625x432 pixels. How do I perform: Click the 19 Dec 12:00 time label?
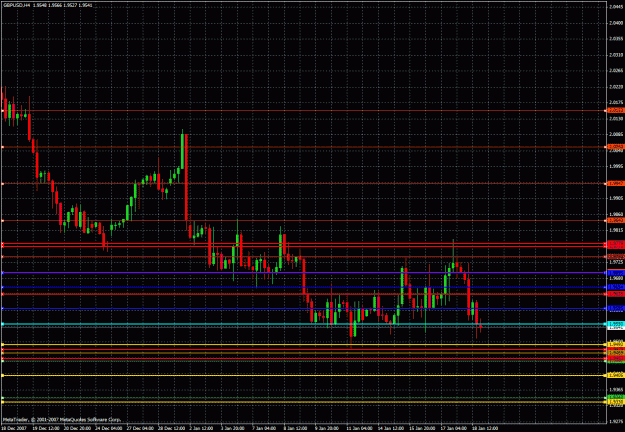pos(46,428)
